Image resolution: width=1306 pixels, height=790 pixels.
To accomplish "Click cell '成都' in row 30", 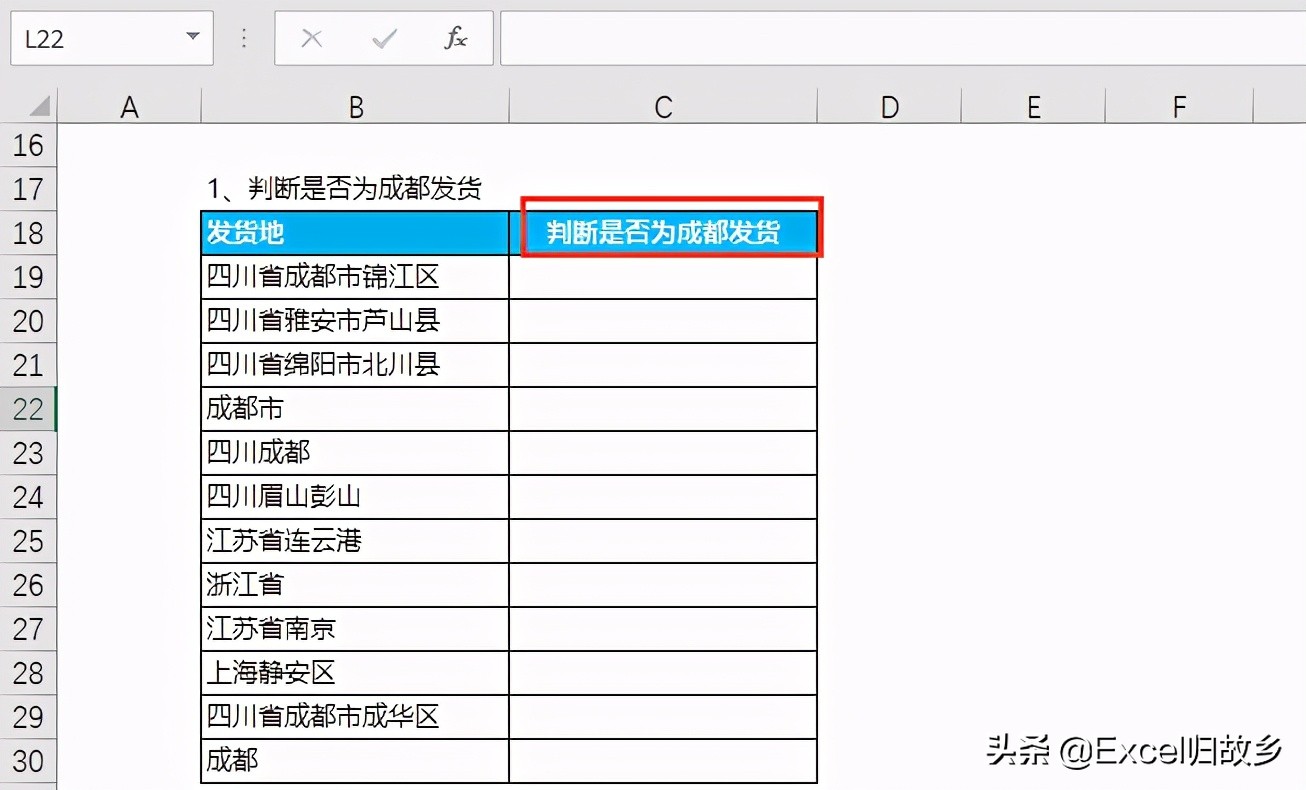I will tap(355, 761).
